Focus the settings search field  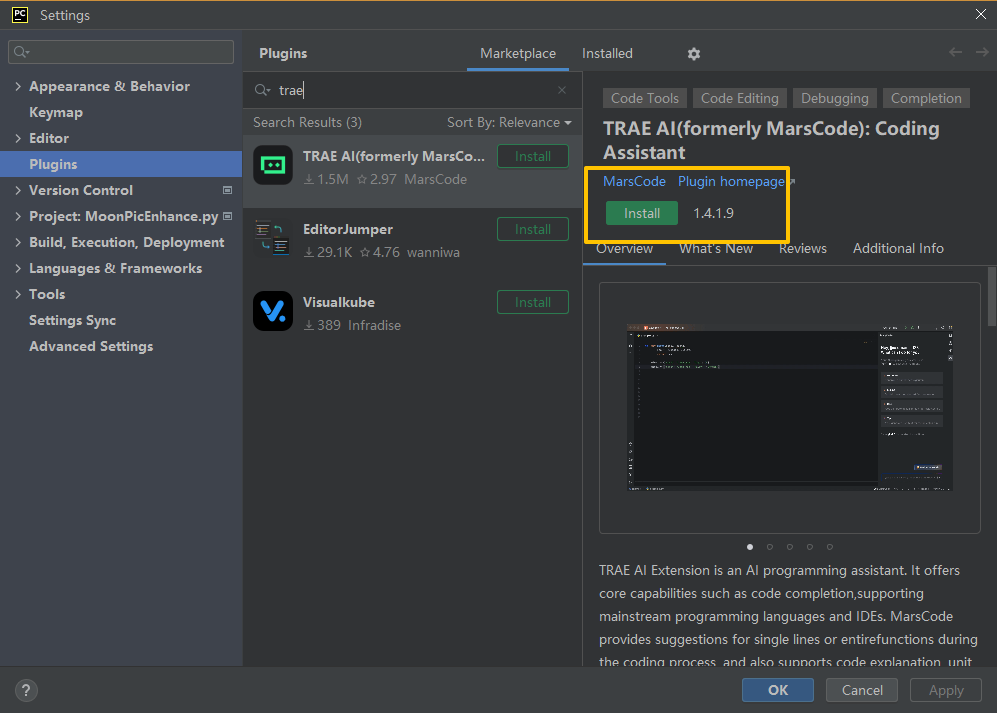pyautogui.click(x=121, y=52)
